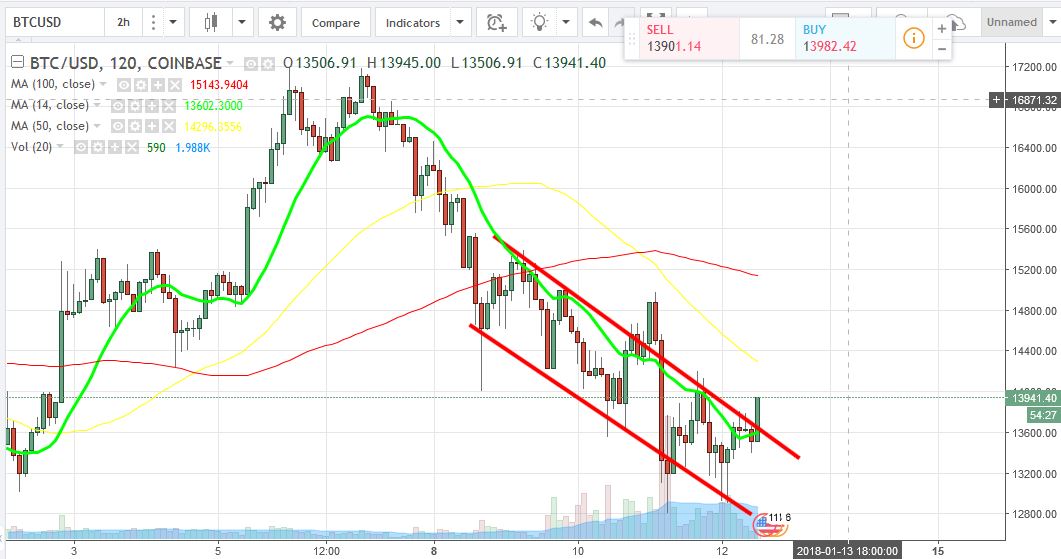Open order panel info icon
Screen dimensions: 1061x559
click(x=913, y=38)
